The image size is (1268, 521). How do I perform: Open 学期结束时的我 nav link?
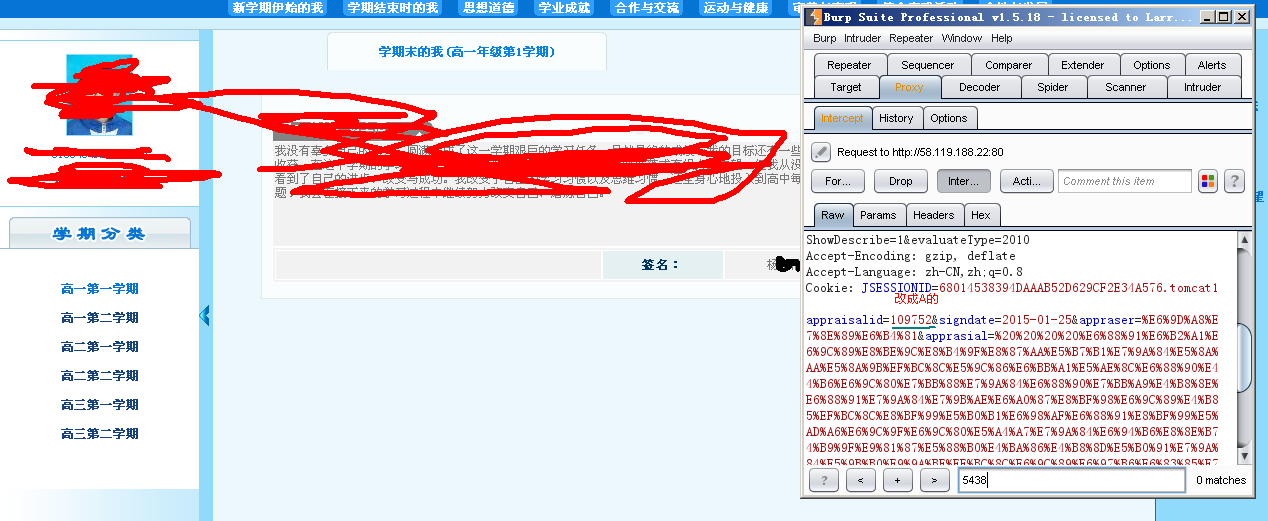coord(392,8)
